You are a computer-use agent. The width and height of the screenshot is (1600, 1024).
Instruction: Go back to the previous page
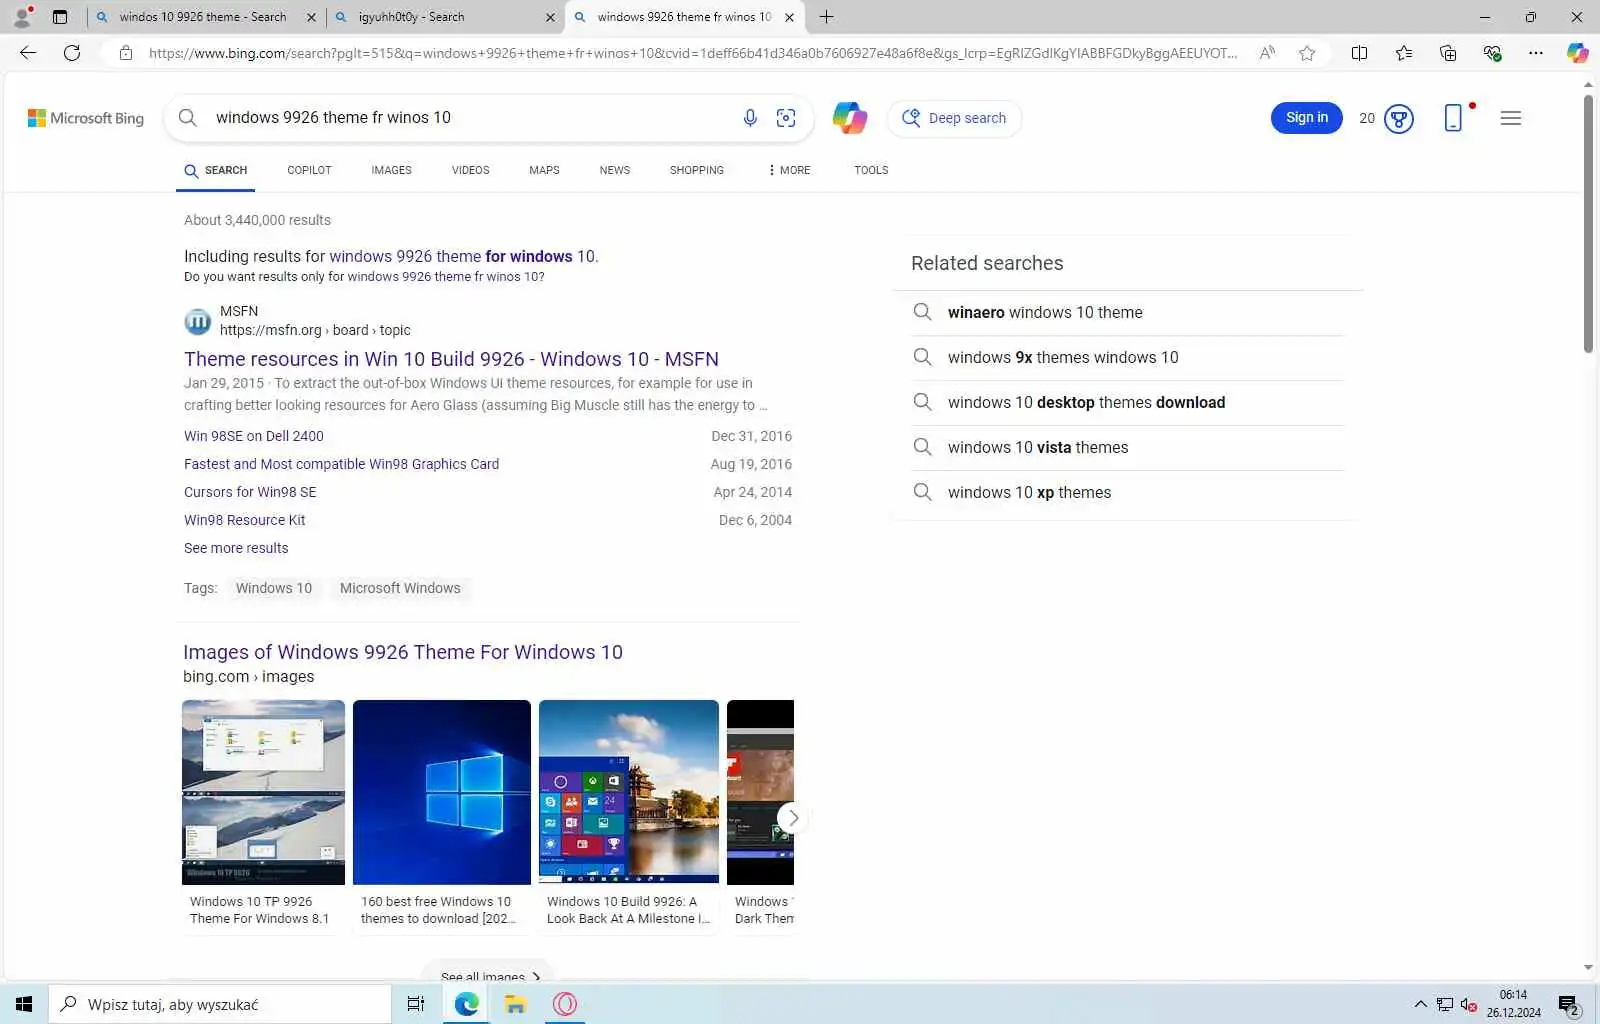pos(28,53)
